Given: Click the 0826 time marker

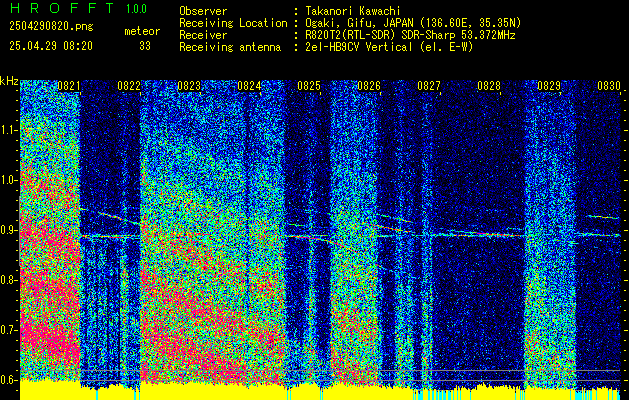Looking at the screenshot, I should tap(369, 85).
